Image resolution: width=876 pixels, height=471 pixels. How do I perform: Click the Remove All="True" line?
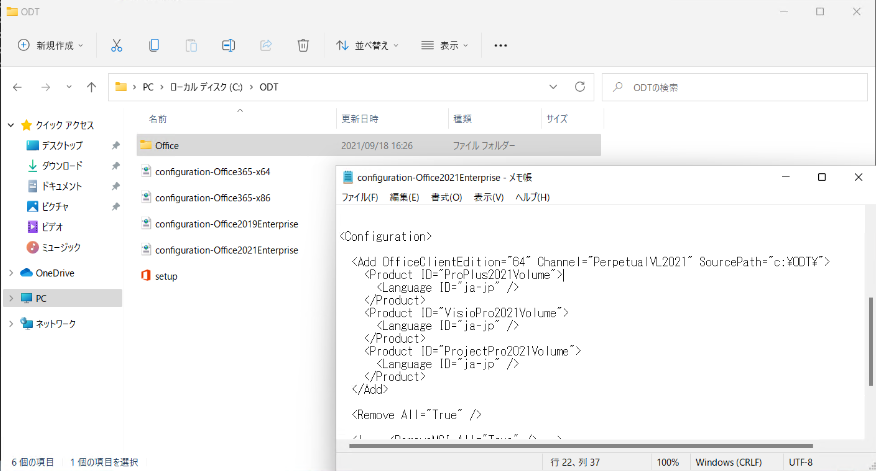click(x=416, y=415)
